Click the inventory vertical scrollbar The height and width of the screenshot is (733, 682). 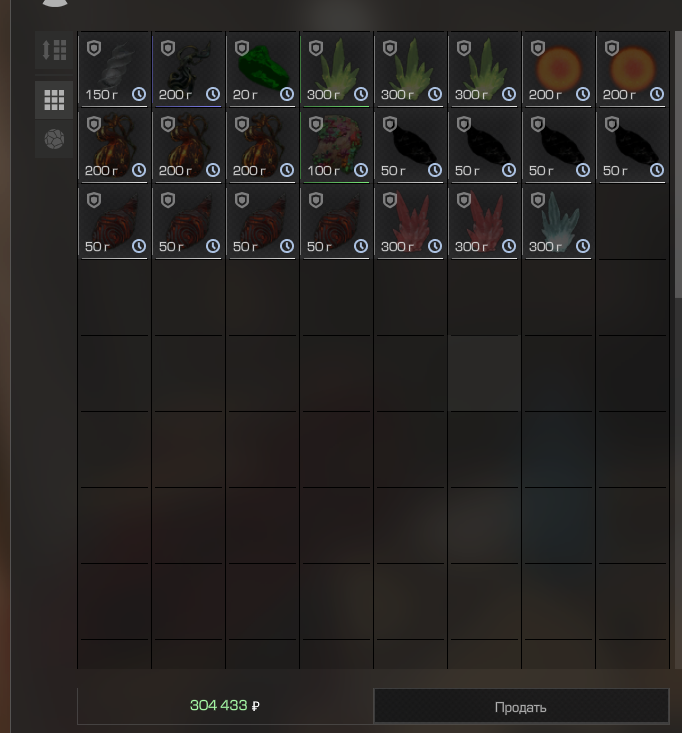tap(678, 164)
